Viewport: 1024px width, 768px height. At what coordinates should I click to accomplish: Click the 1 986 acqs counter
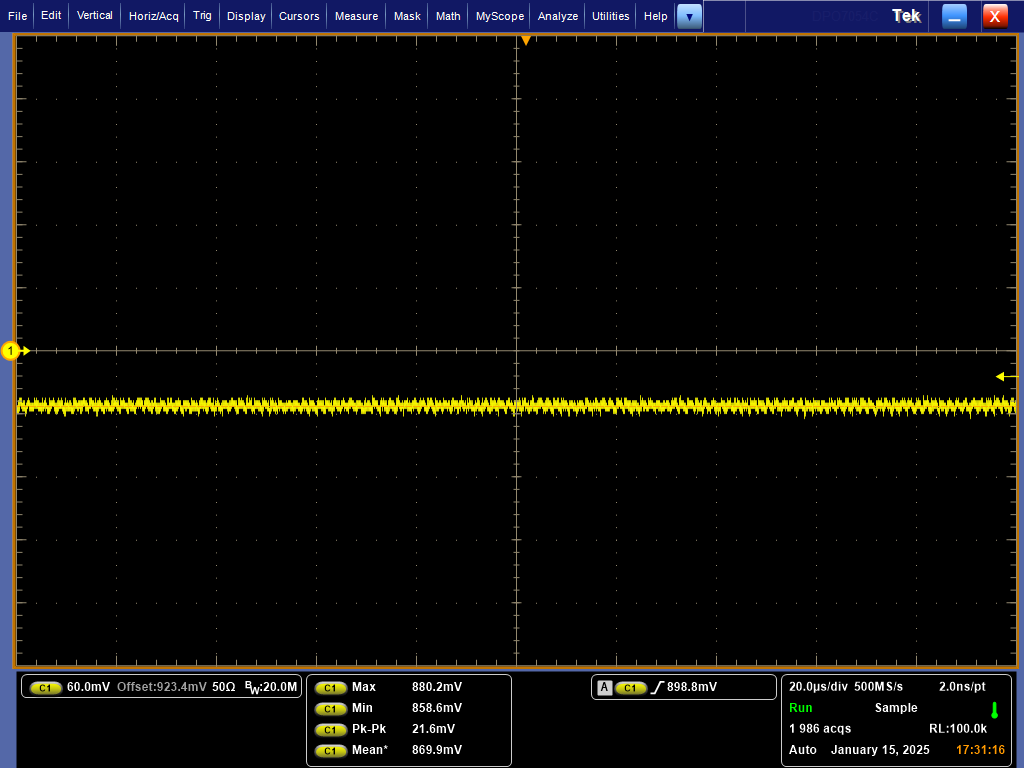coord(820,729)
